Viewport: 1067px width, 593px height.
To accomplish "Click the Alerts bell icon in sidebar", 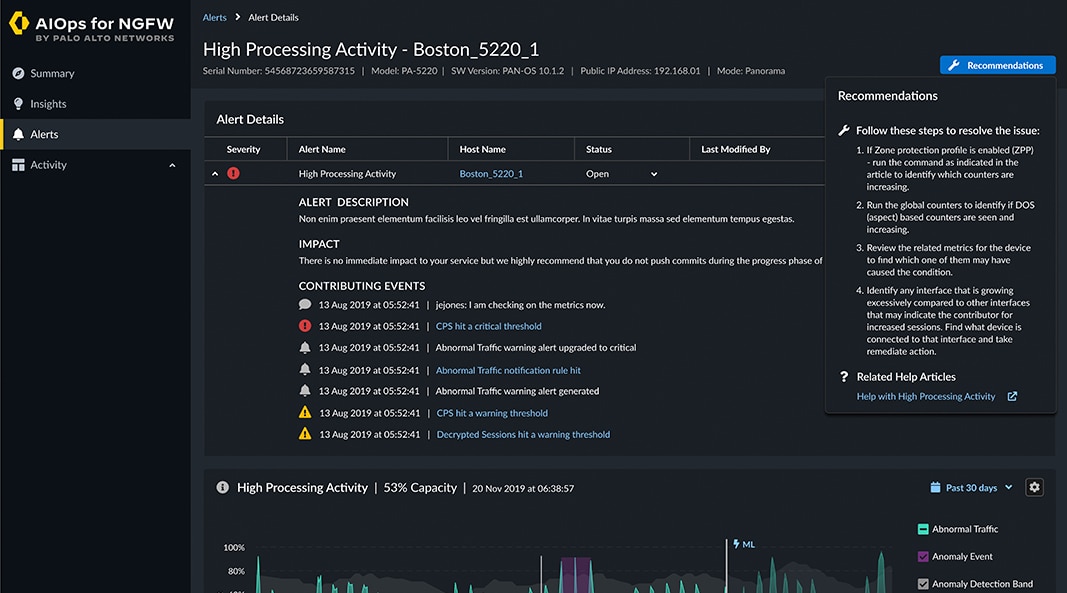I will click(18, 134).
